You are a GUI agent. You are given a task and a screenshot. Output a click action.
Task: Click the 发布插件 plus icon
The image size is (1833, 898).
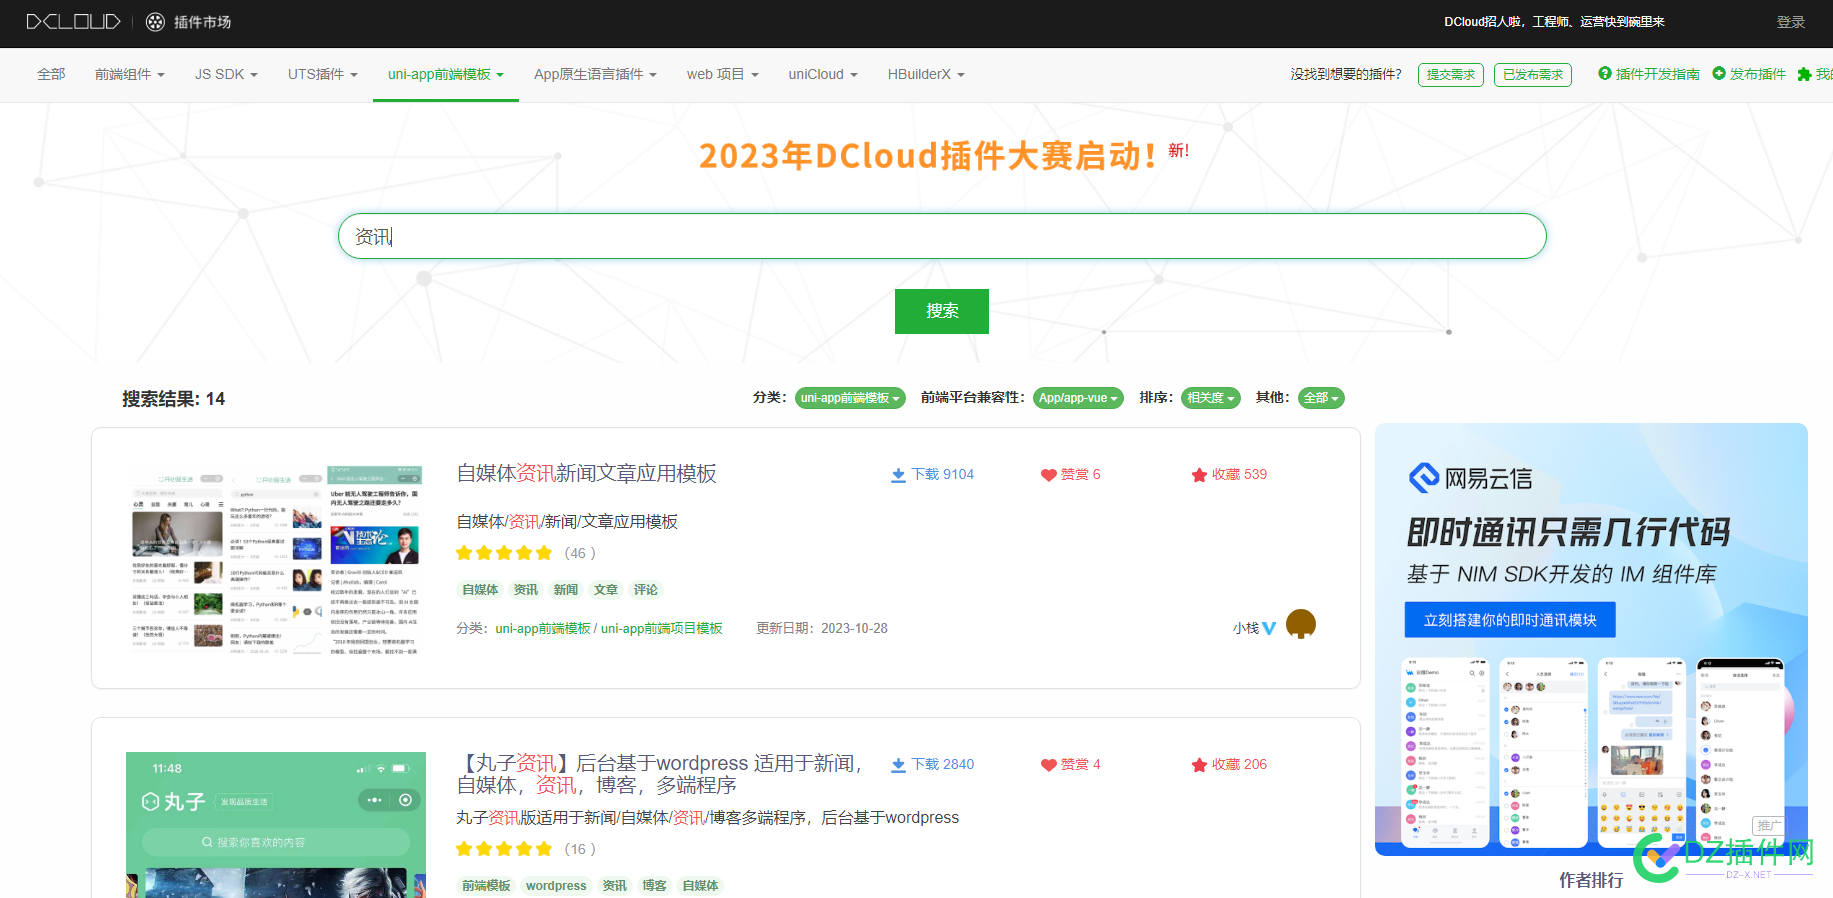pos(1719,73)
